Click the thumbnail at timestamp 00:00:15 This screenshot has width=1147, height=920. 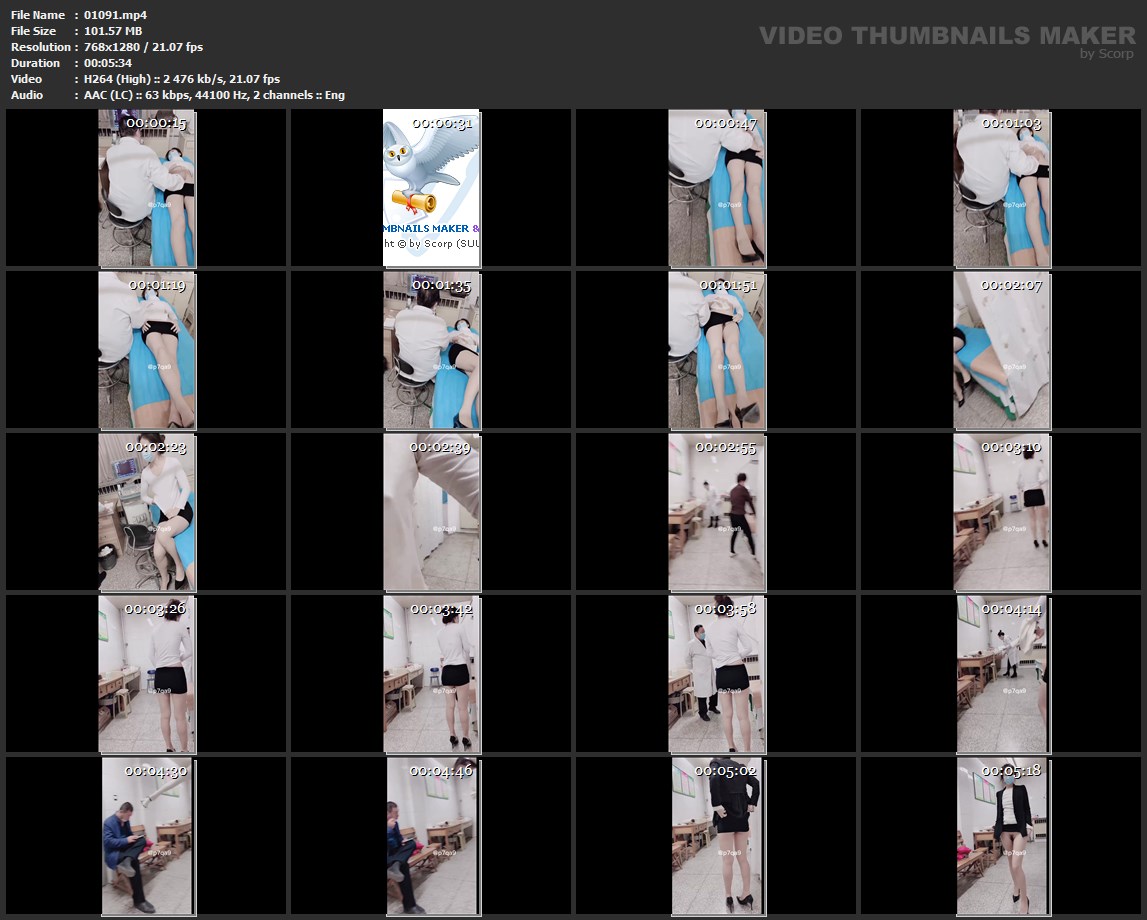[x=147, y=188]
